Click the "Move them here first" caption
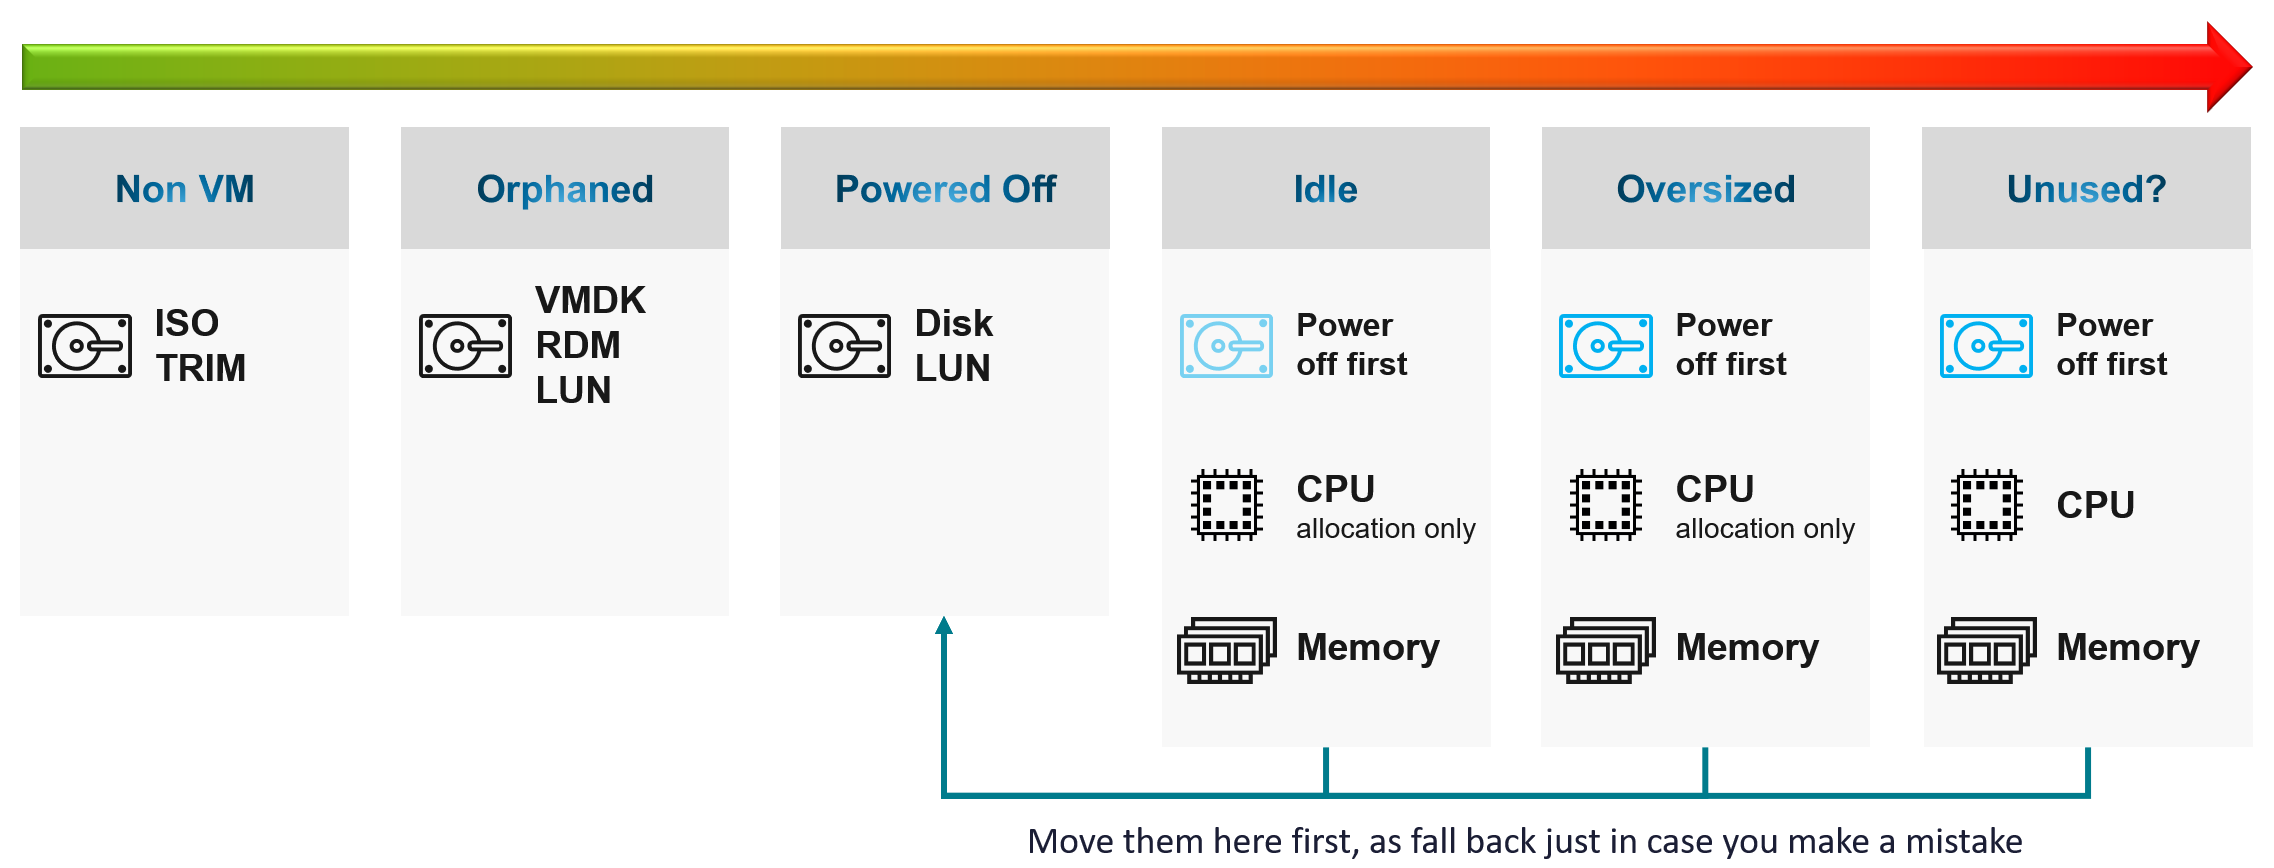The image size is (2274, 868). point(1525,841)
